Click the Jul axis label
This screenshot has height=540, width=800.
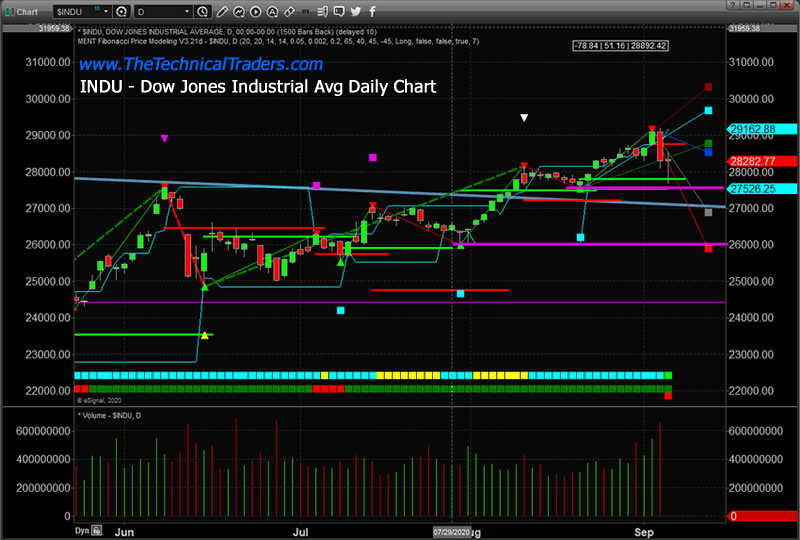(301, 532)
